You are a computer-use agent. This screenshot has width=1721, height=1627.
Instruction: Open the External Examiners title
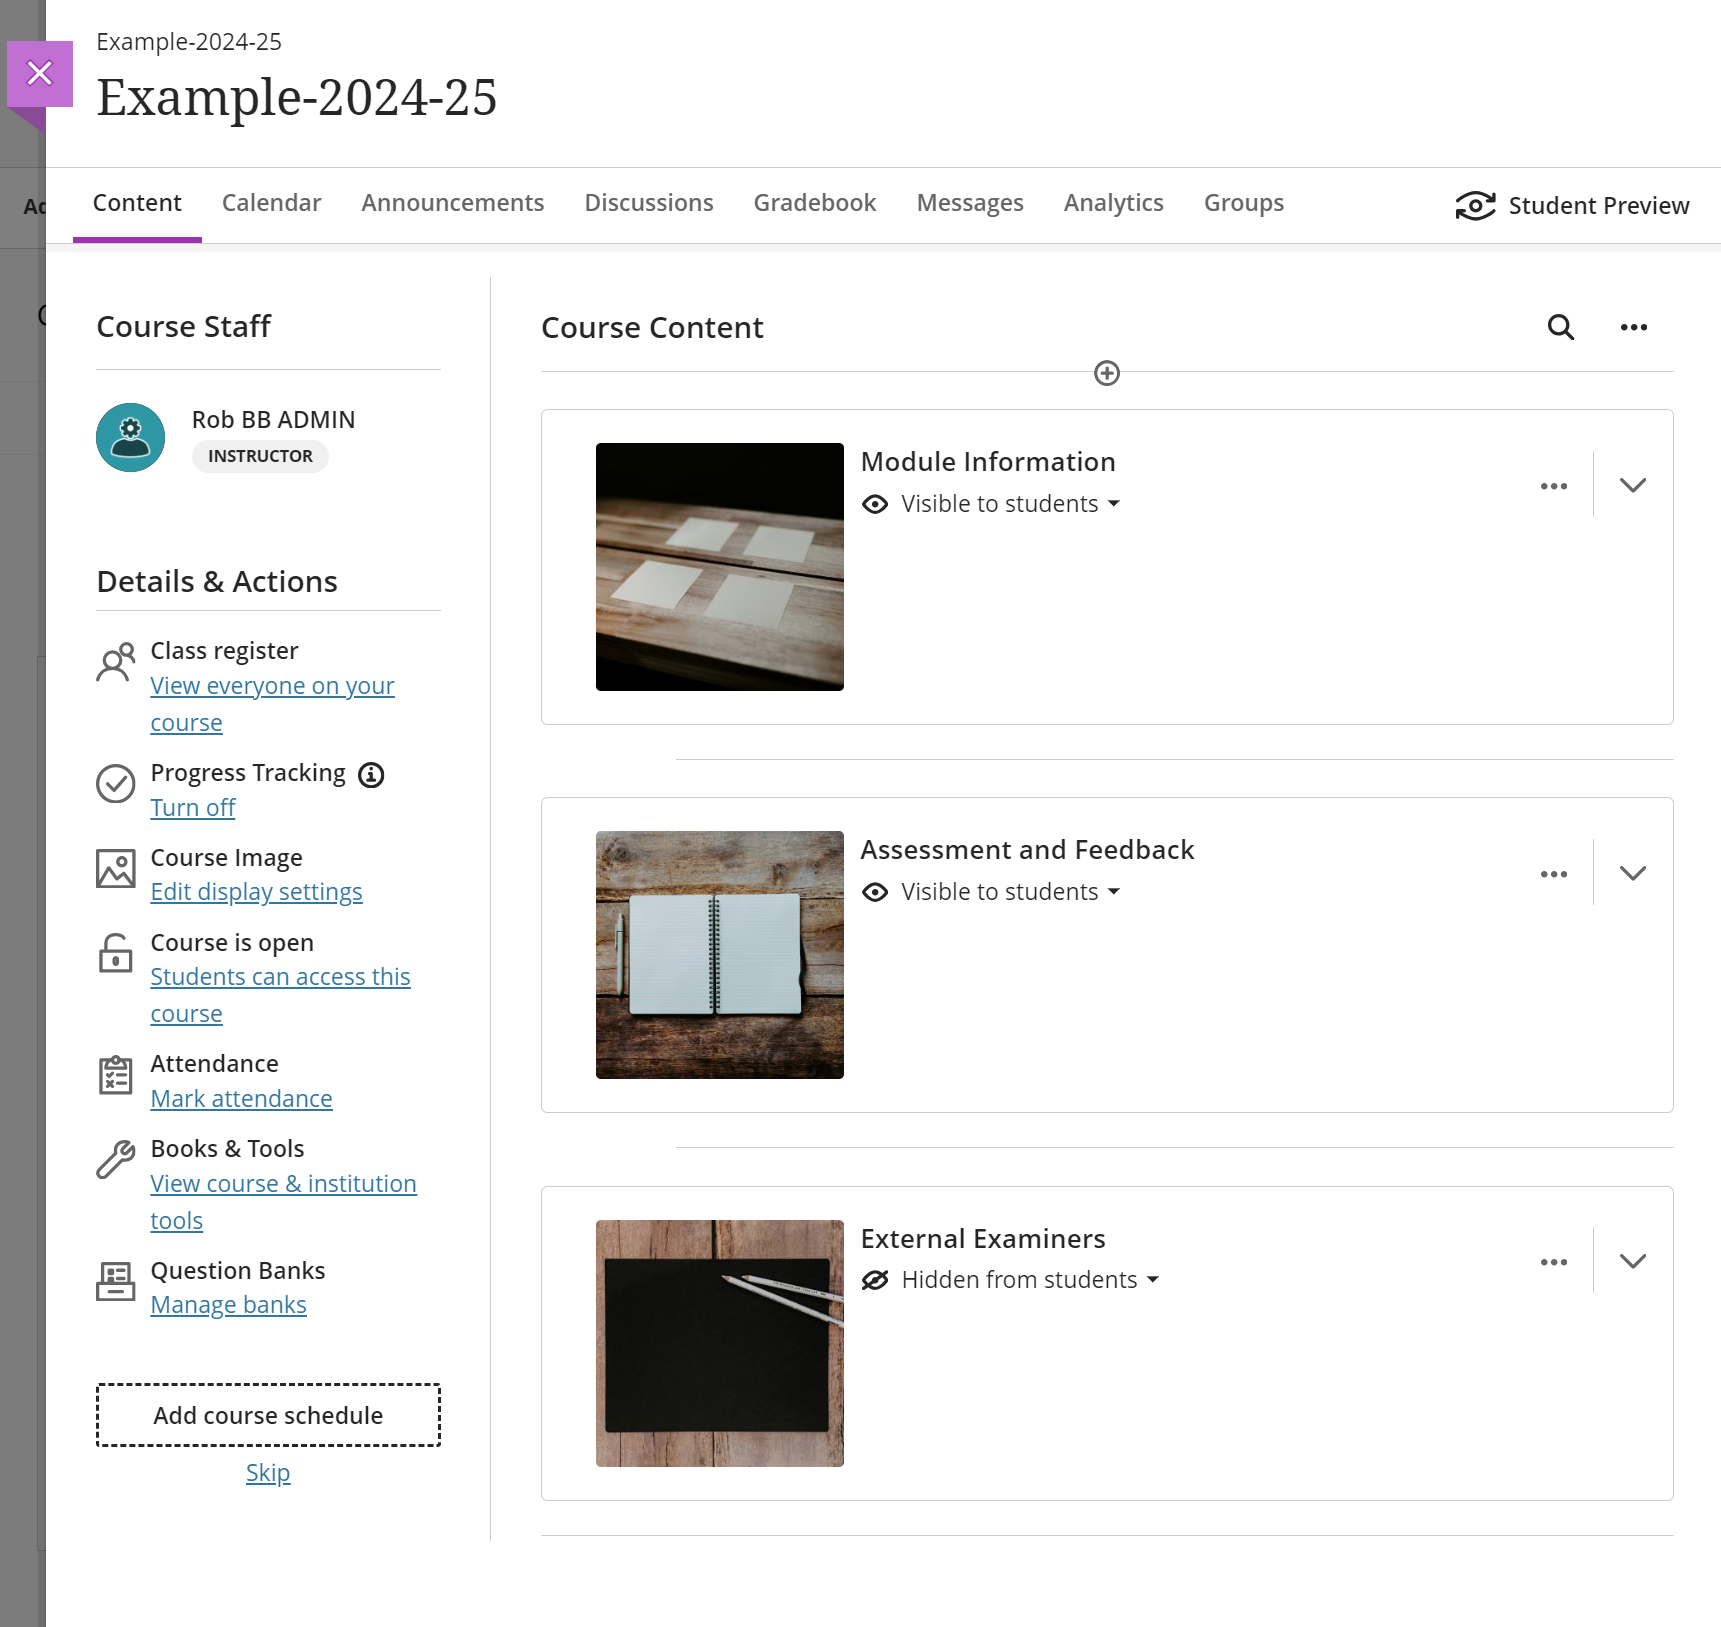[983, 1239]
